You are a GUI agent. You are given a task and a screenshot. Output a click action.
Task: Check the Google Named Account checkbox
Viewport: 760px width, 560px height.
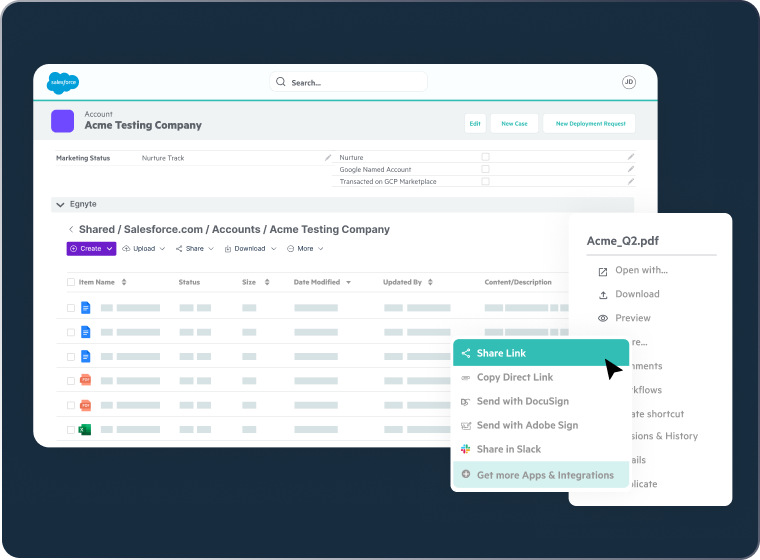(485, 169)
